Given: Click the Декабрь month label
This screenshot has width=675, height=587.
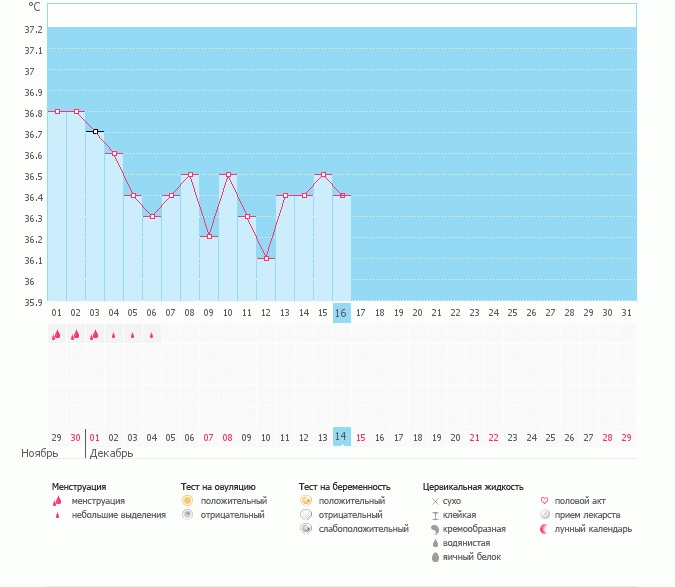Looking at the screenshot, I should pos(111,453).
